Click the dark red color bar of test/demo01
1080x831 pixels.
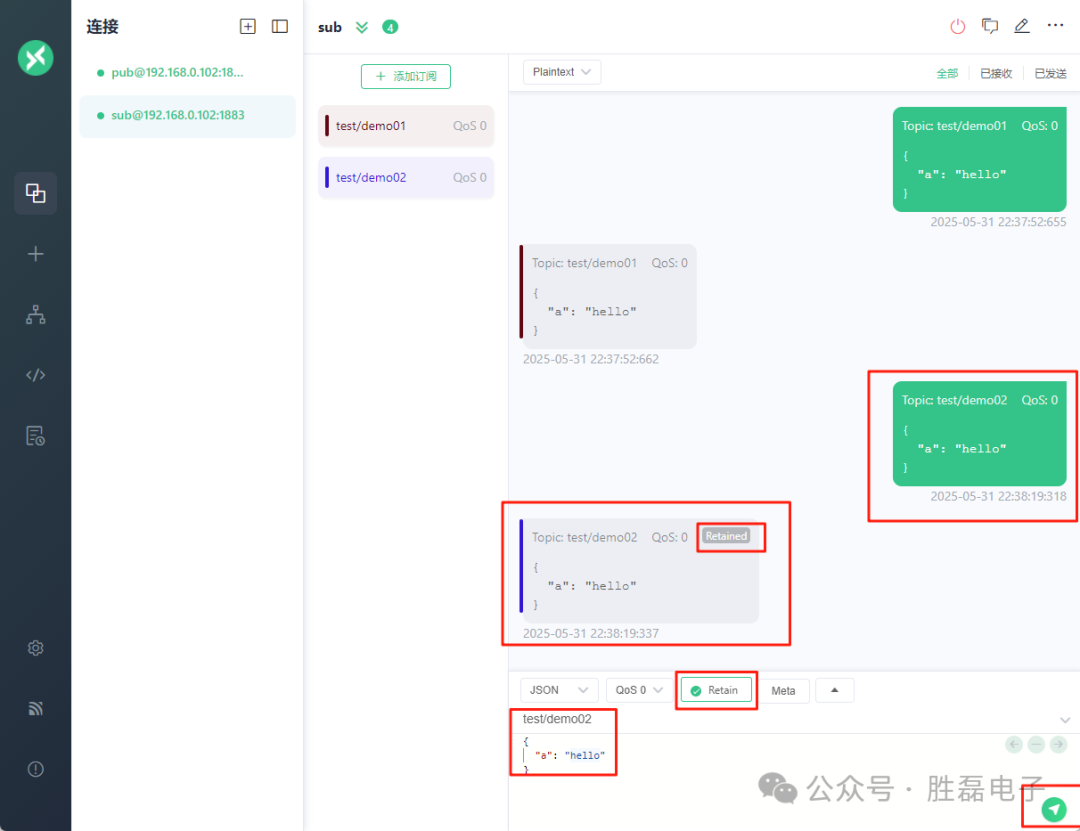coord(326,125)
